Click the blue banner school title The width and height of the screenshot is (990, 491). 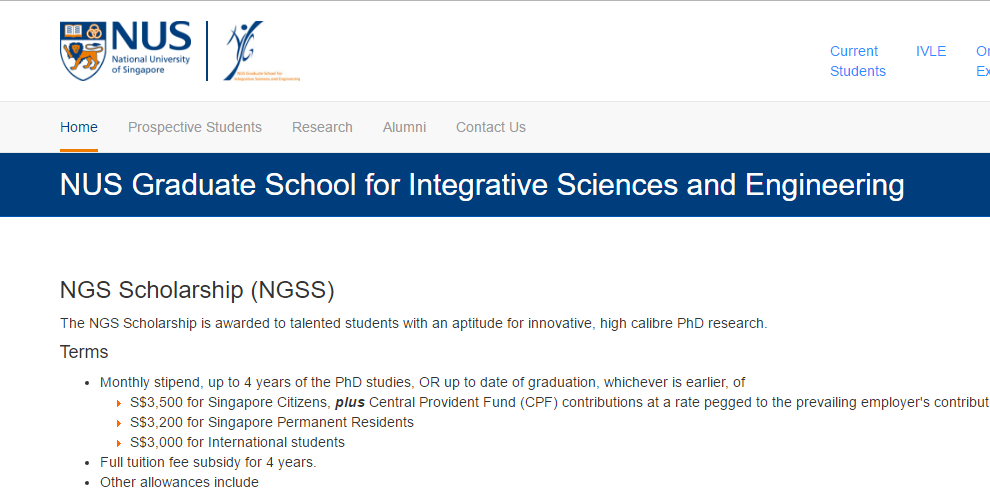coord(482,185)
